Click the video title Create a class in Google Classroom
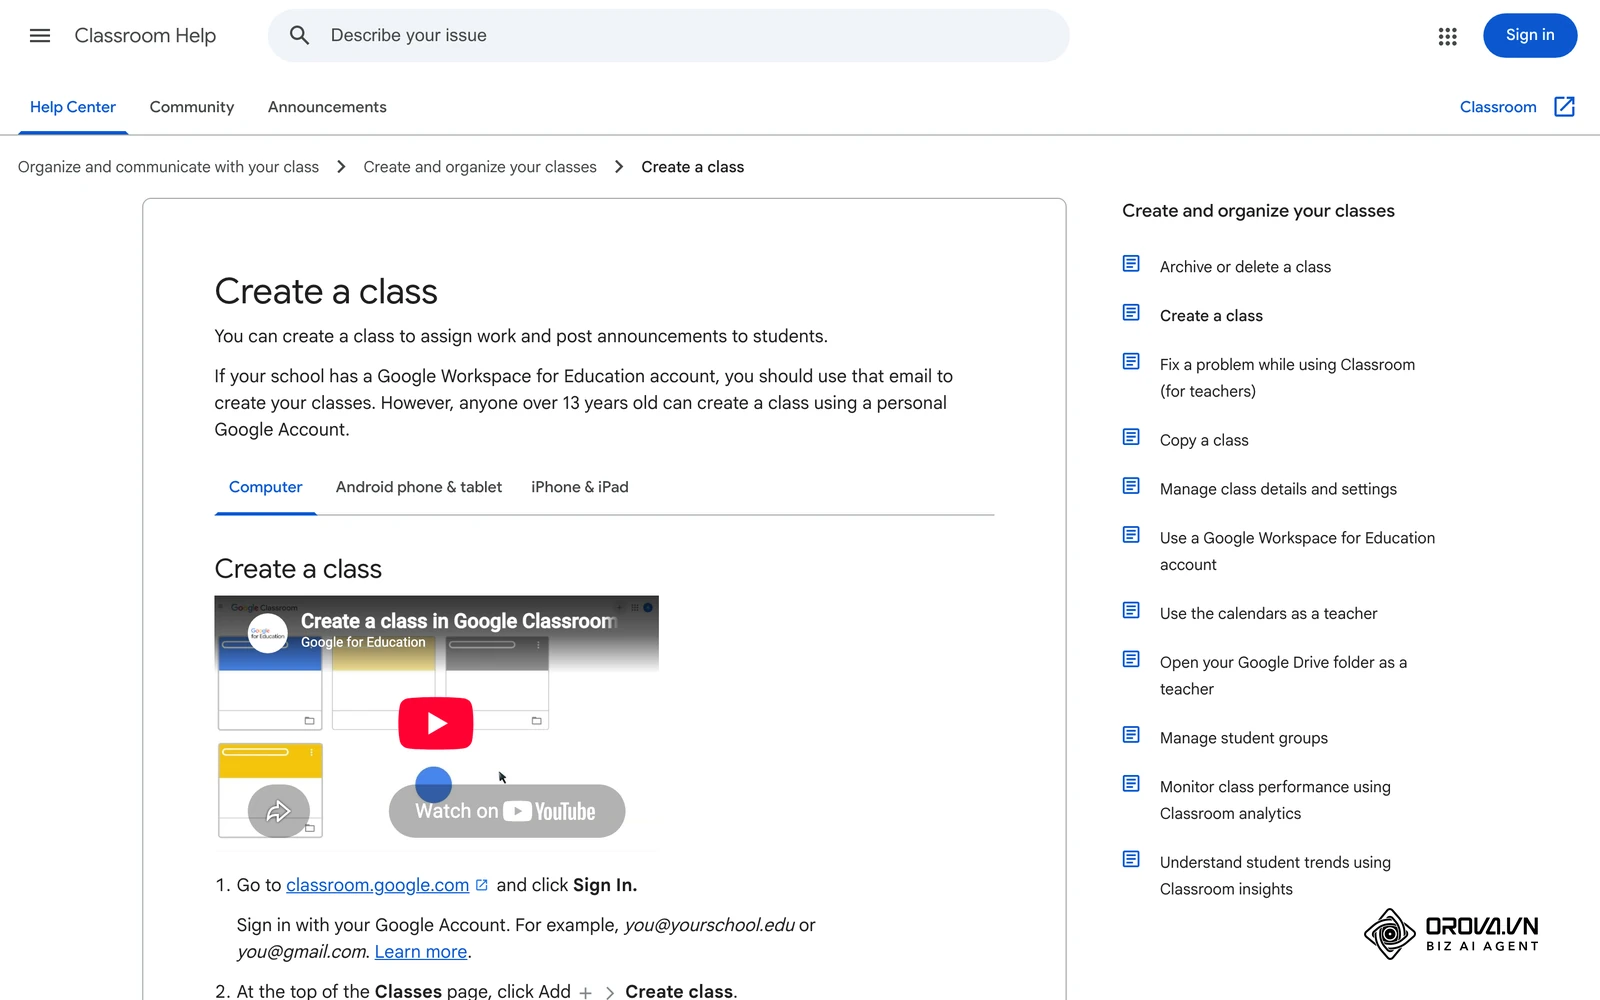This screenshot has width=1600, height=1000. tap(459, 621)
